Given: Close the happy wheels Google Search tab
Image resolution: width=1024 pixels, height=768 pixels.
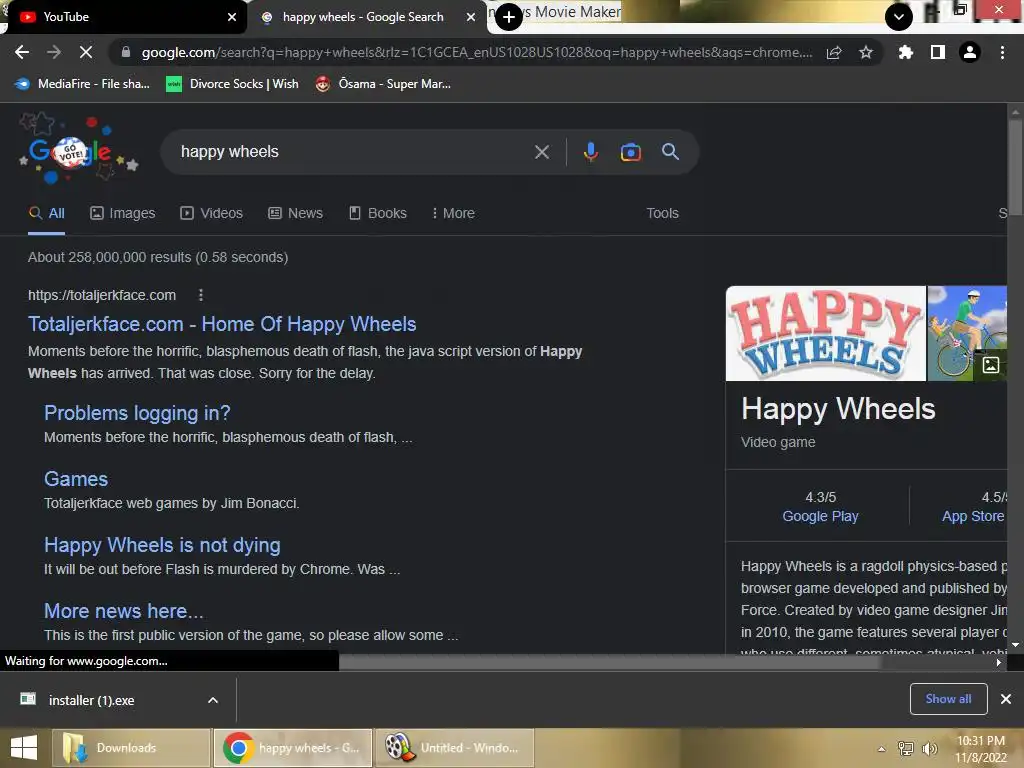Looking at the screenshot, I should tap(471, 17).
